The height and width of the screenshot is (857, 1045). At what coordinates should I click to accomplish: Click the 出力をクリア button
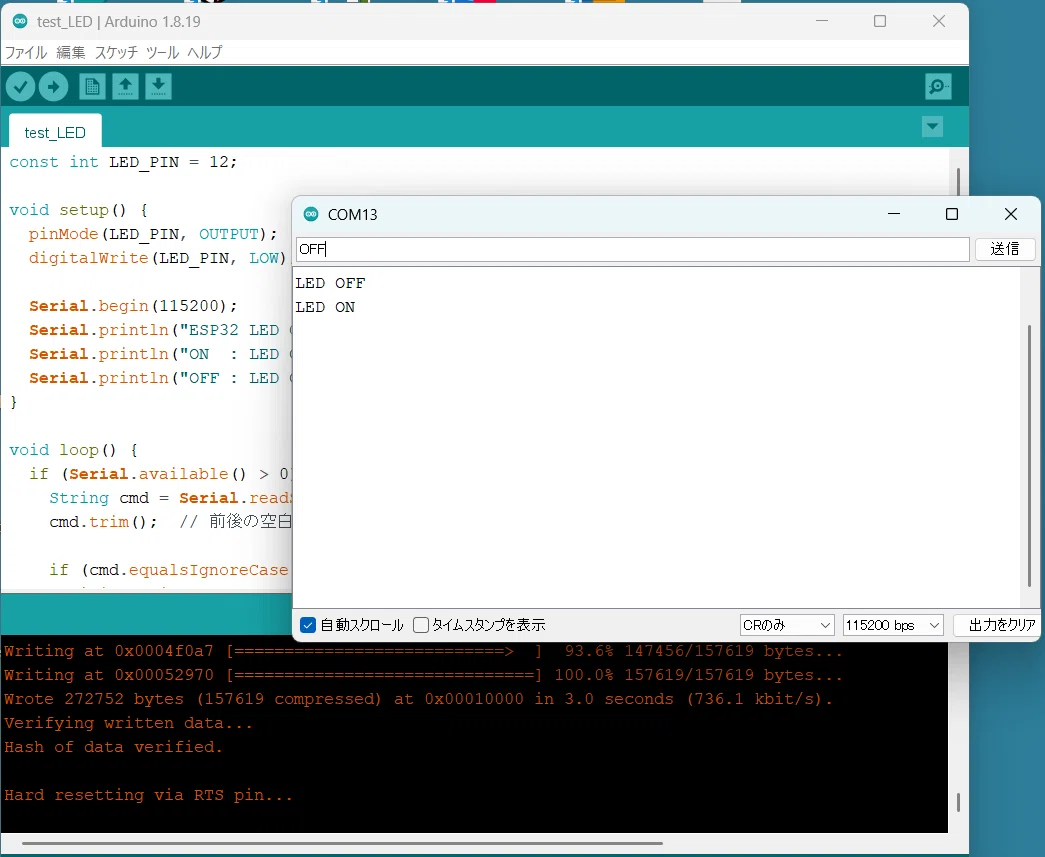998,625
